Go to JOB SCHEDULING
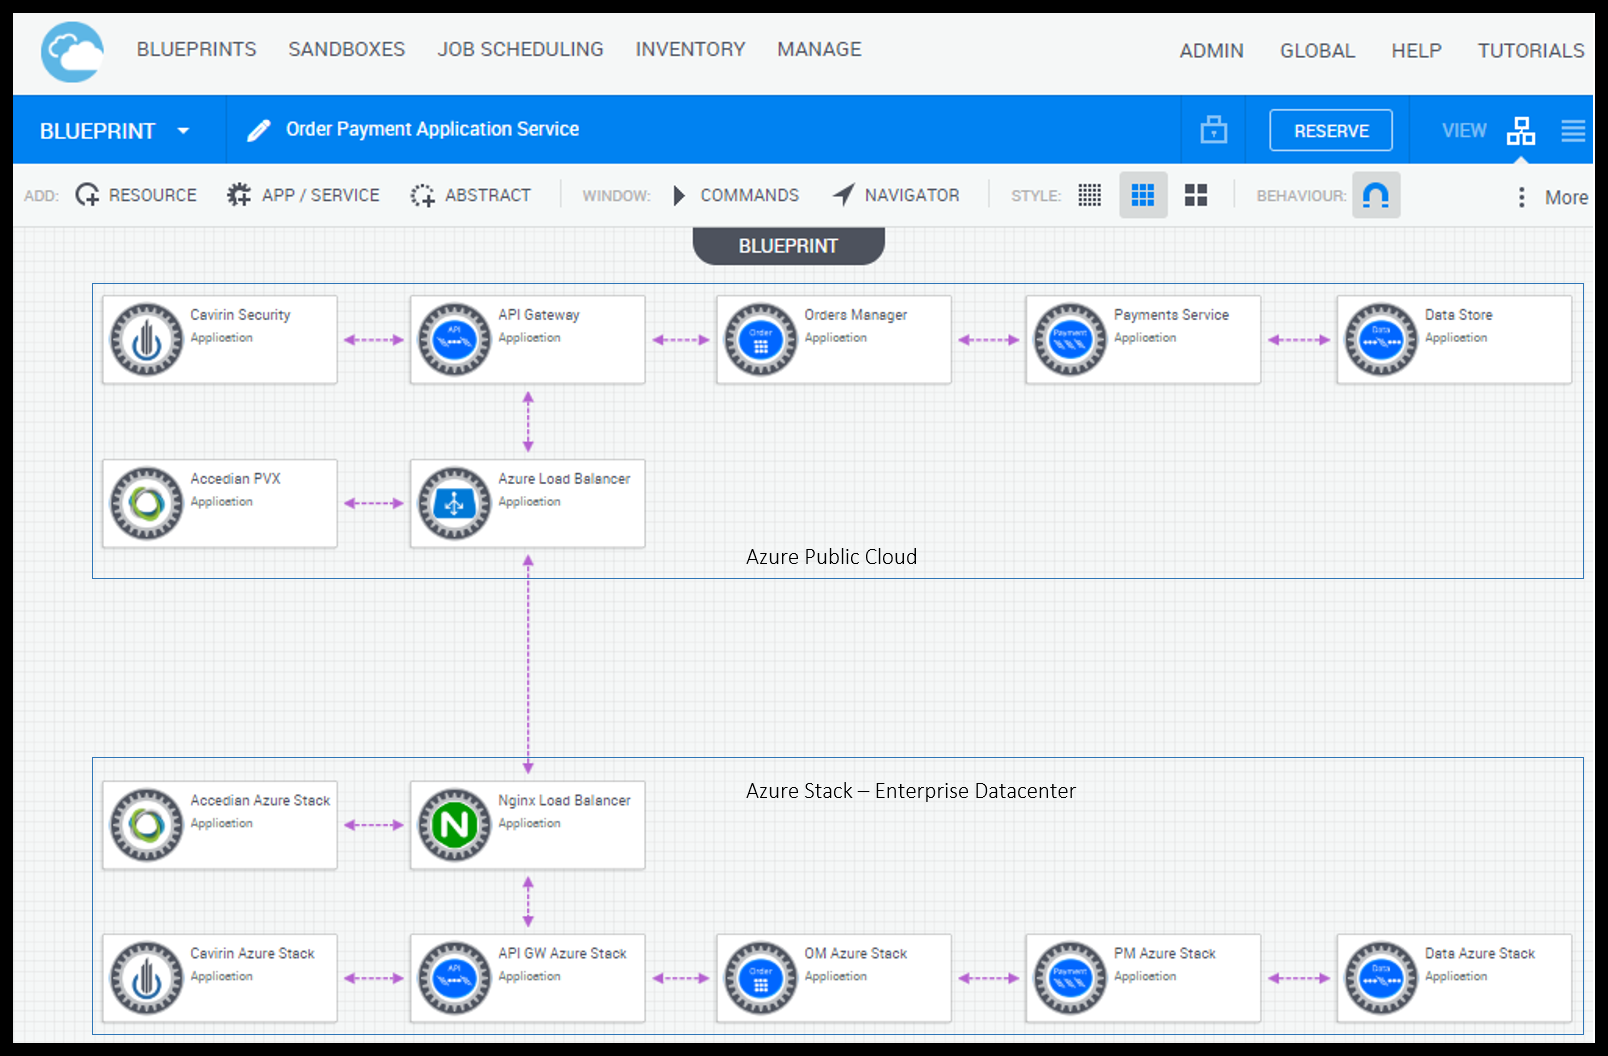 click(x=520, y=49)
